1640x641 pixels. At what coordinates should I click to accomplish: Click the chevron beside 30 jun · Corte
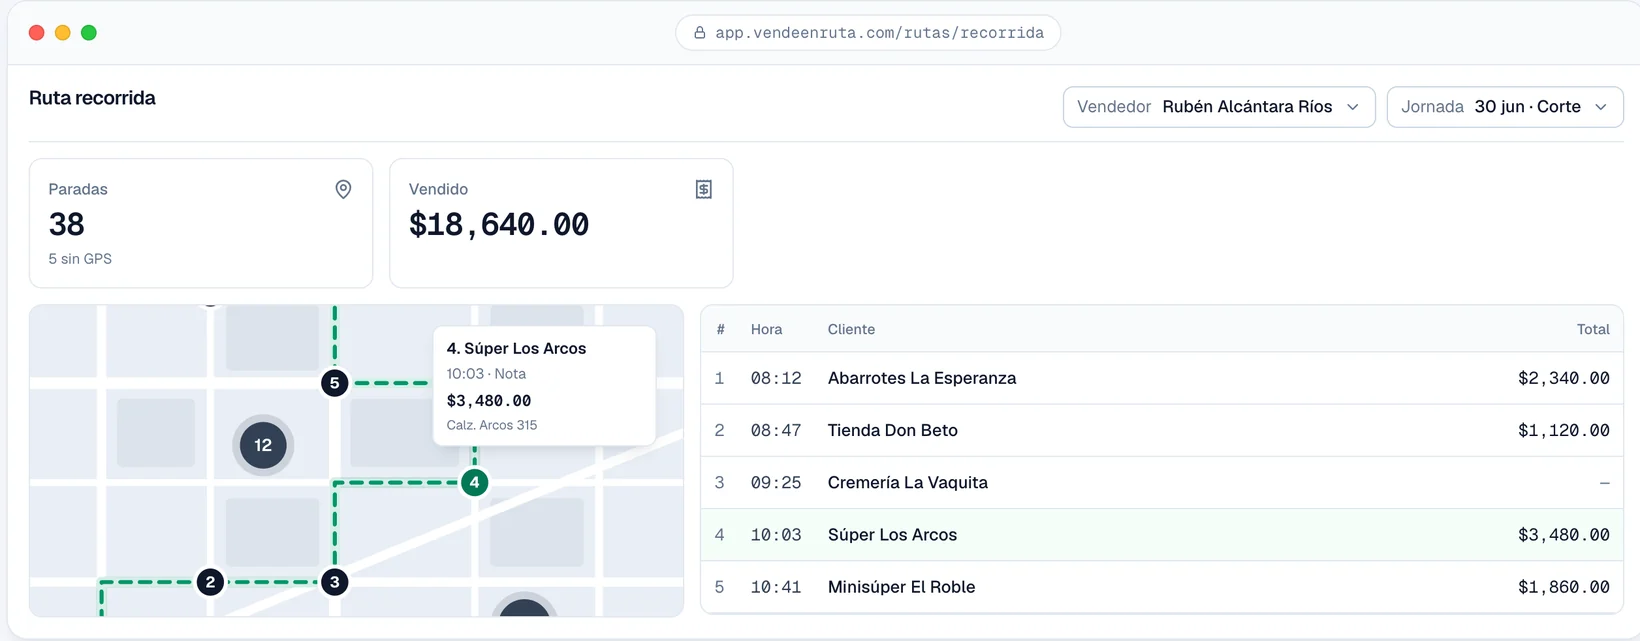[x=1601, y=107]
